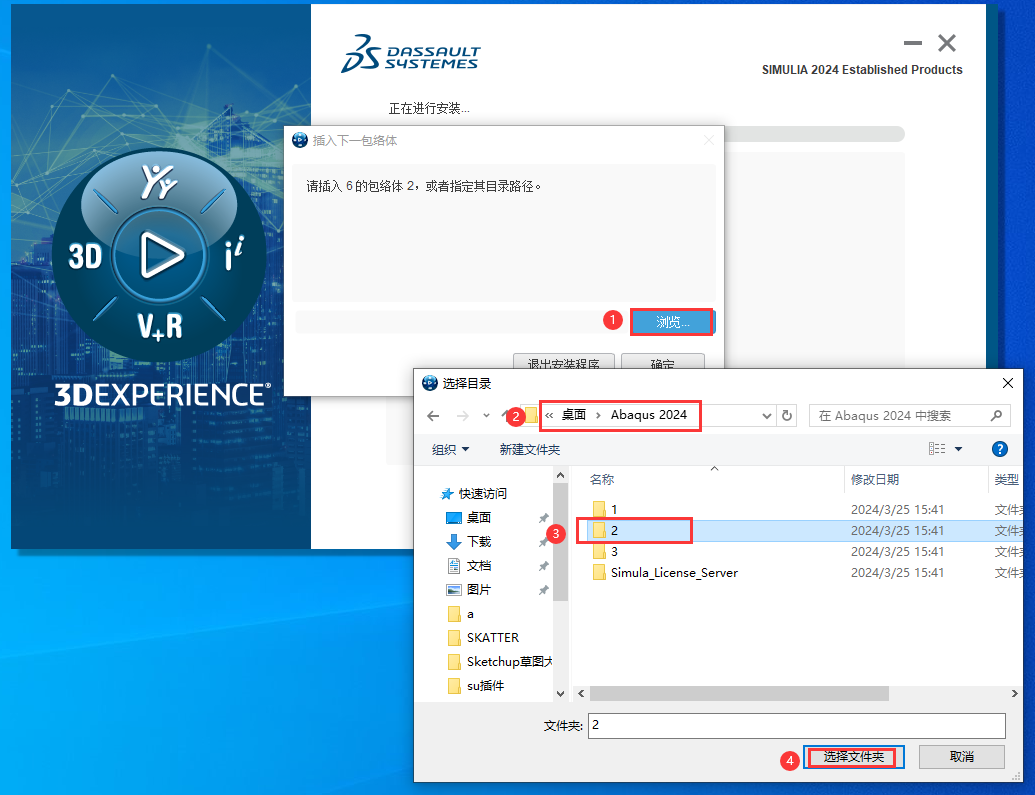Click sidebar scroll down arrow
The width and height of the screenshot is (1035, 795).
[560, 694]
